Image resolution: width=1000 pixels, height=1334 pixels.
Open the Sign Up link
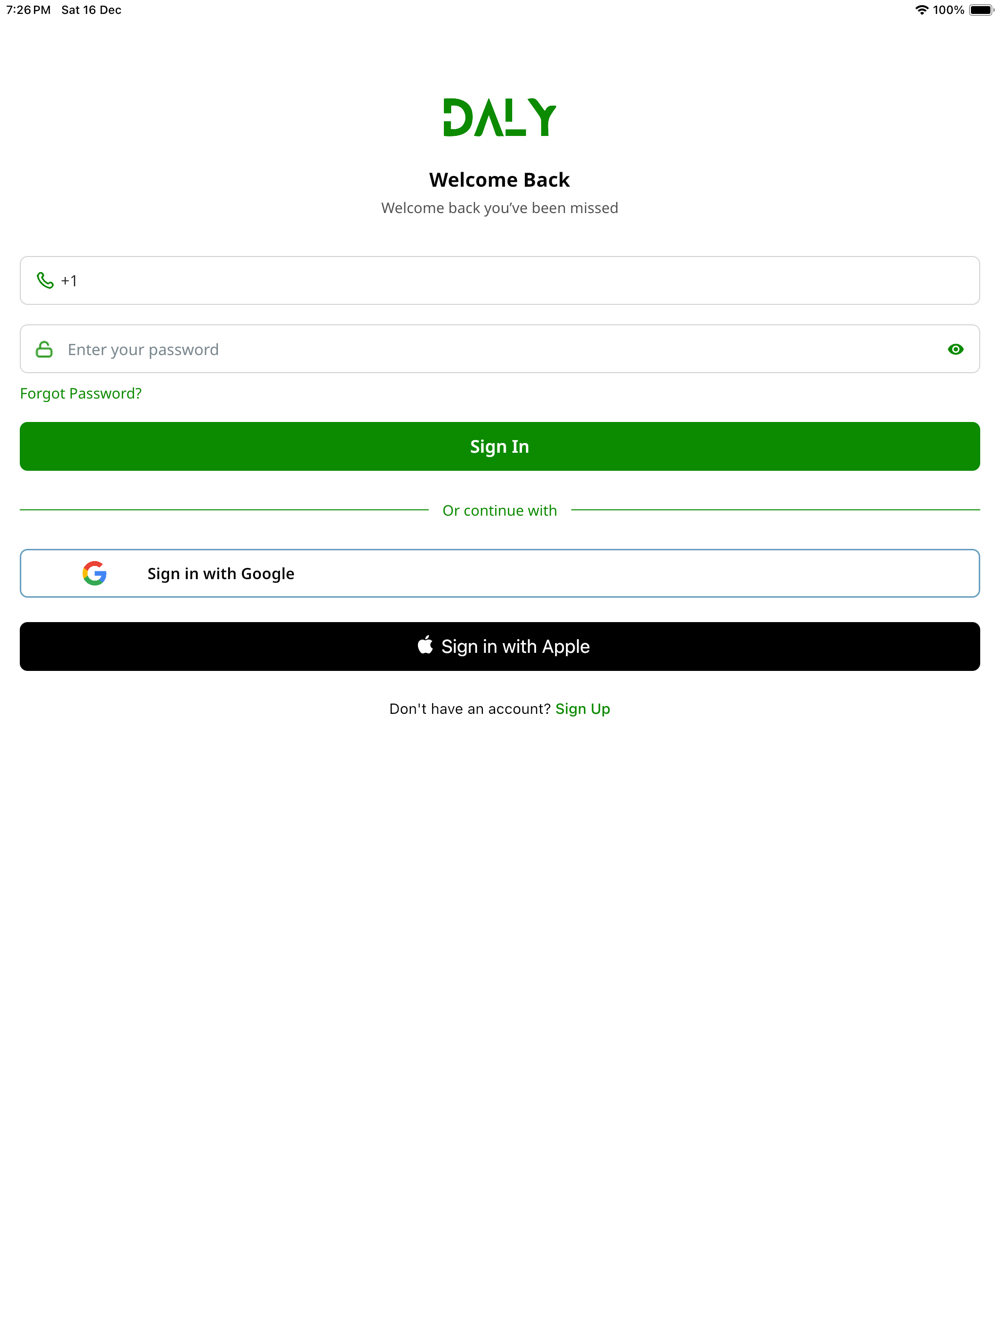pos(583,709)
